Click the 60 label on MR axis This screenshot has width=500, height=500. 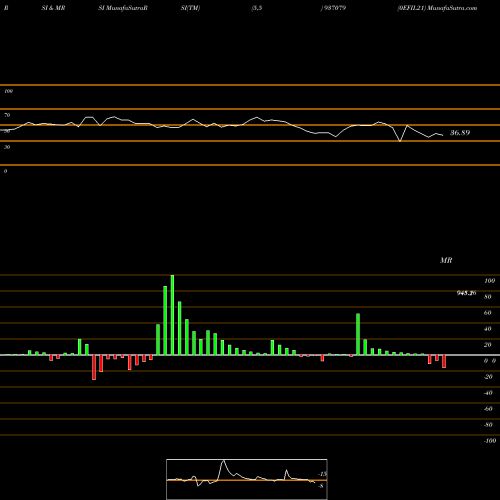point(488,313)
